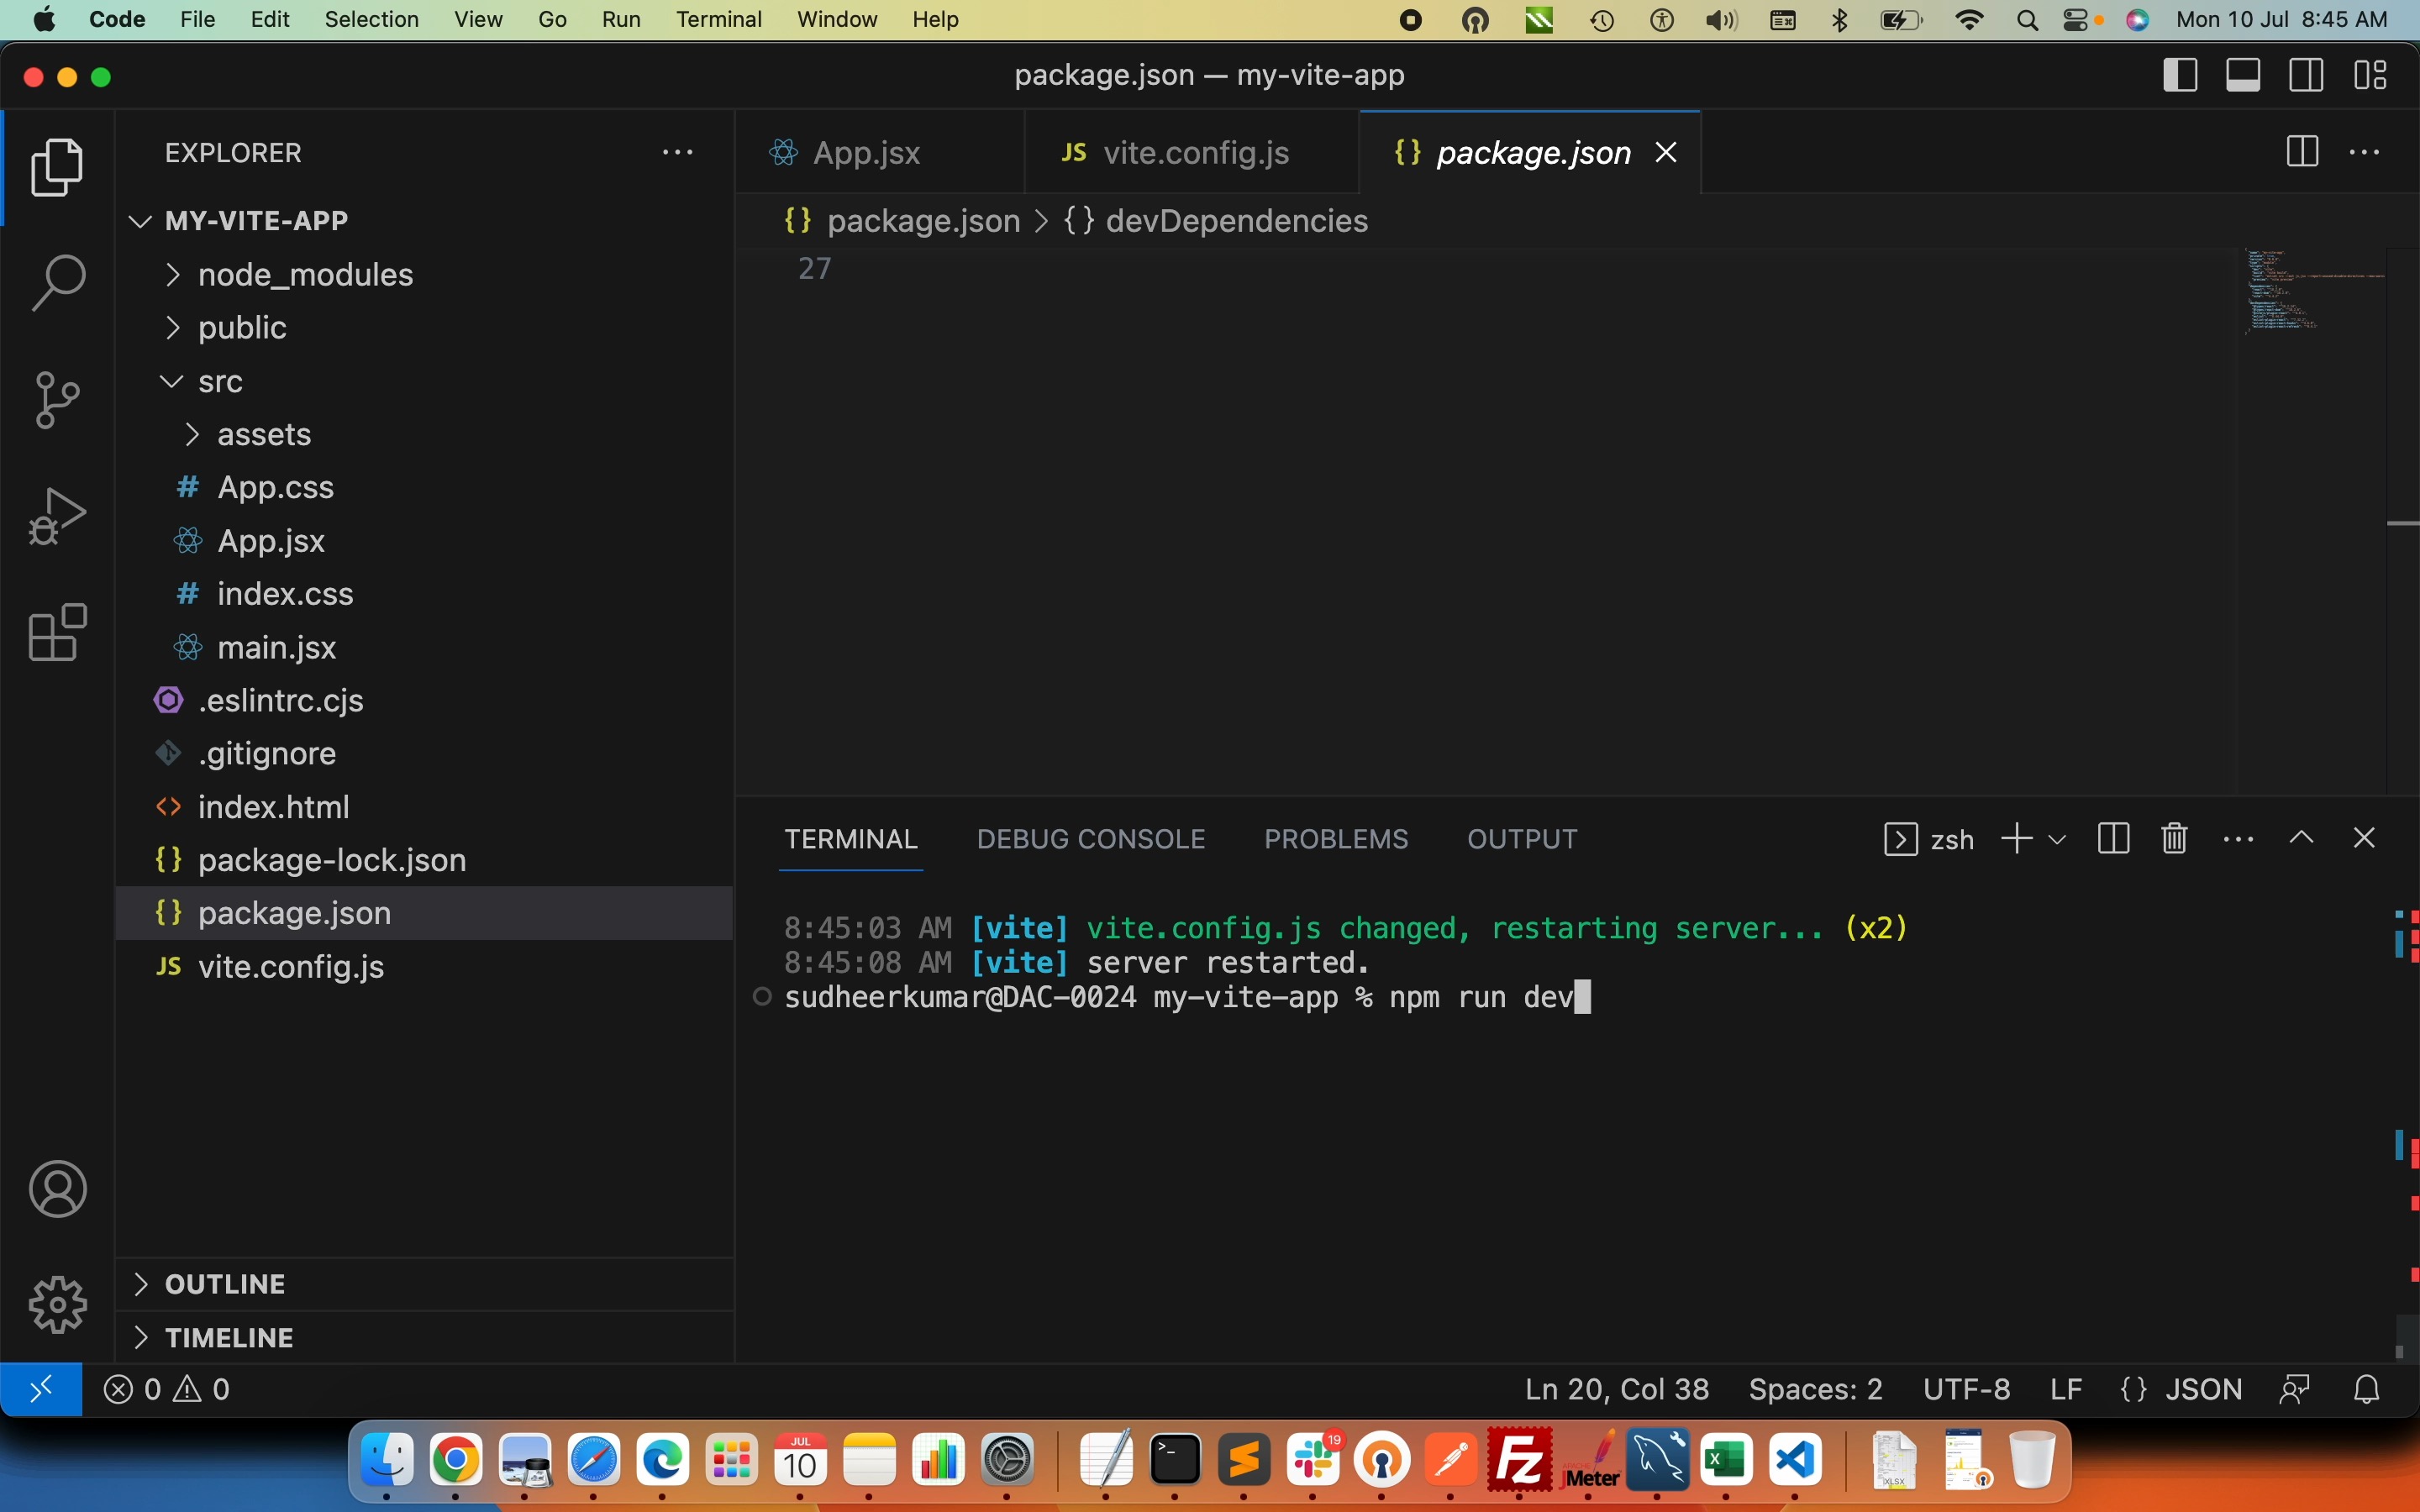Open the Accounts menu icon
The height and width of the screenshot is (1512, 2420).
point(58,1189)
